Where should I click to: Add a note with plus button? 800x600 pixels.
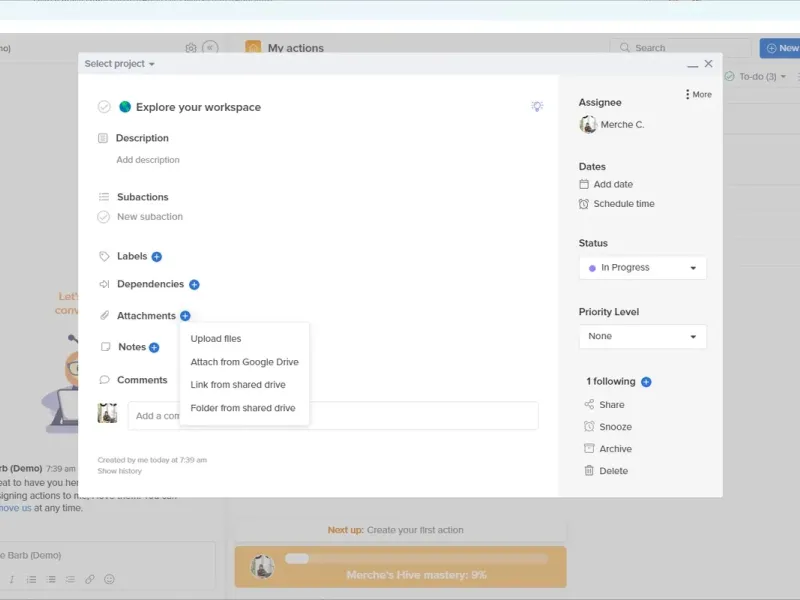click(154, 347)
